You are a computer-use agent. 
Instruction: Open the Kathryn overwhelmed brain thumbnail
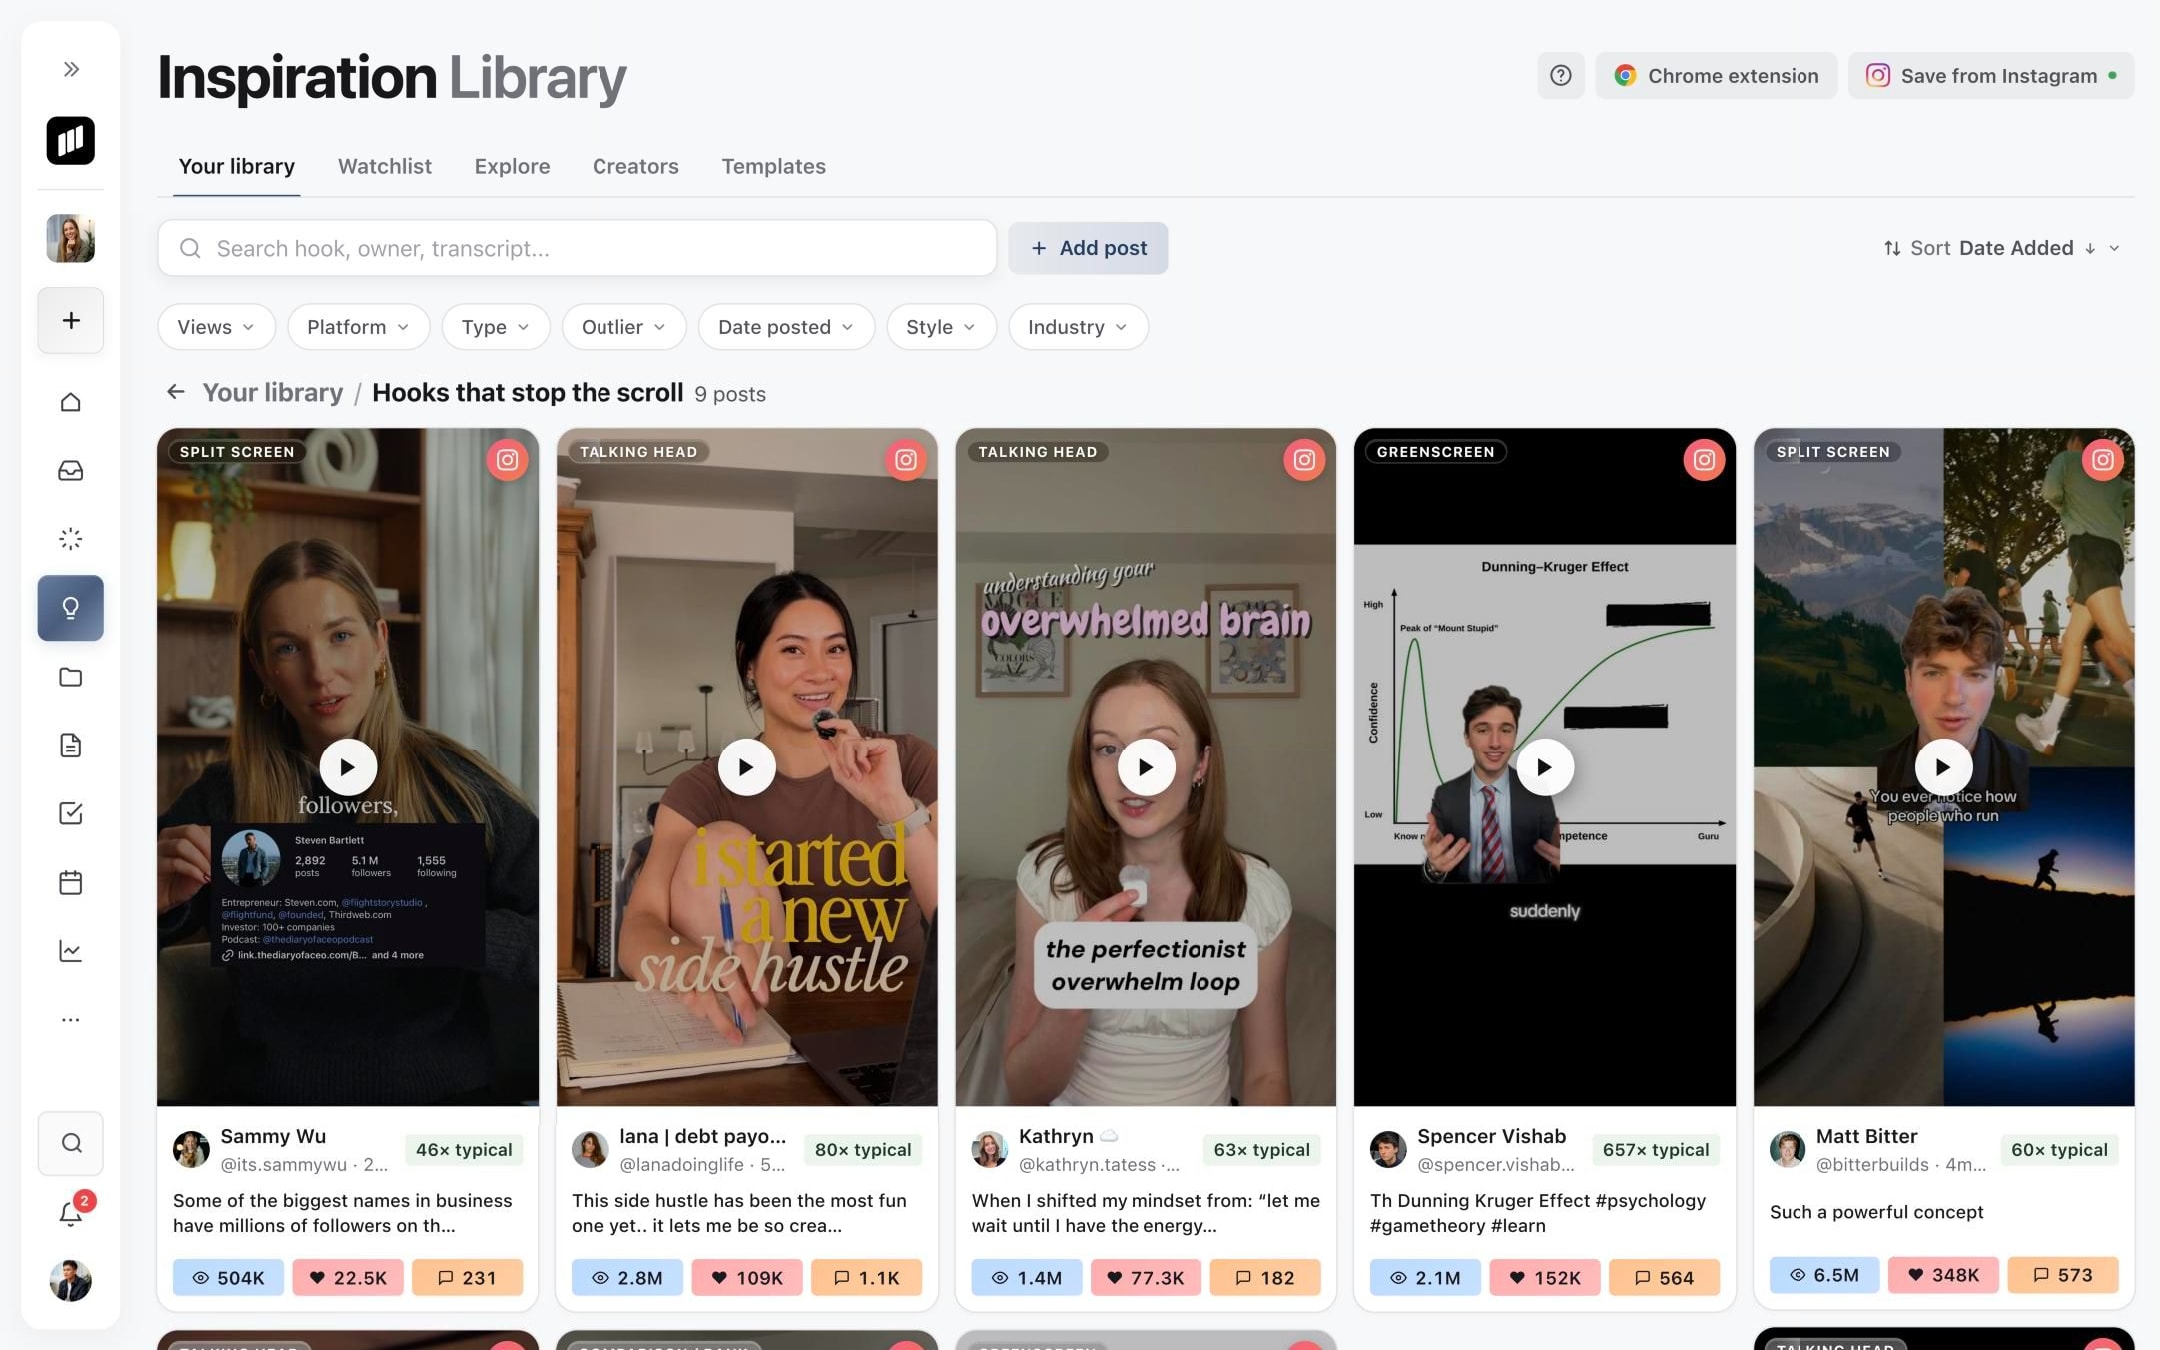click(1145, 767)
